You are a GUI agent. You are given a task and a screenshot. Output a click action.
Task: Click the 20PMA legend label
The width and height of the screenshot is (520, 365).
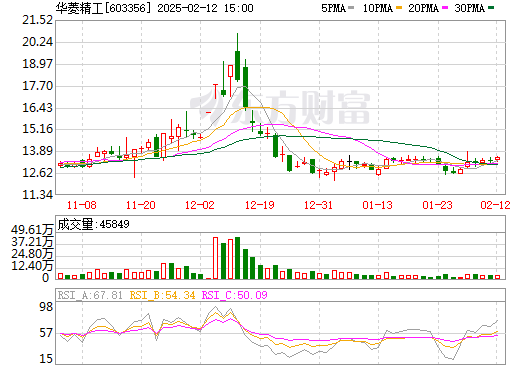pos(423,8)
